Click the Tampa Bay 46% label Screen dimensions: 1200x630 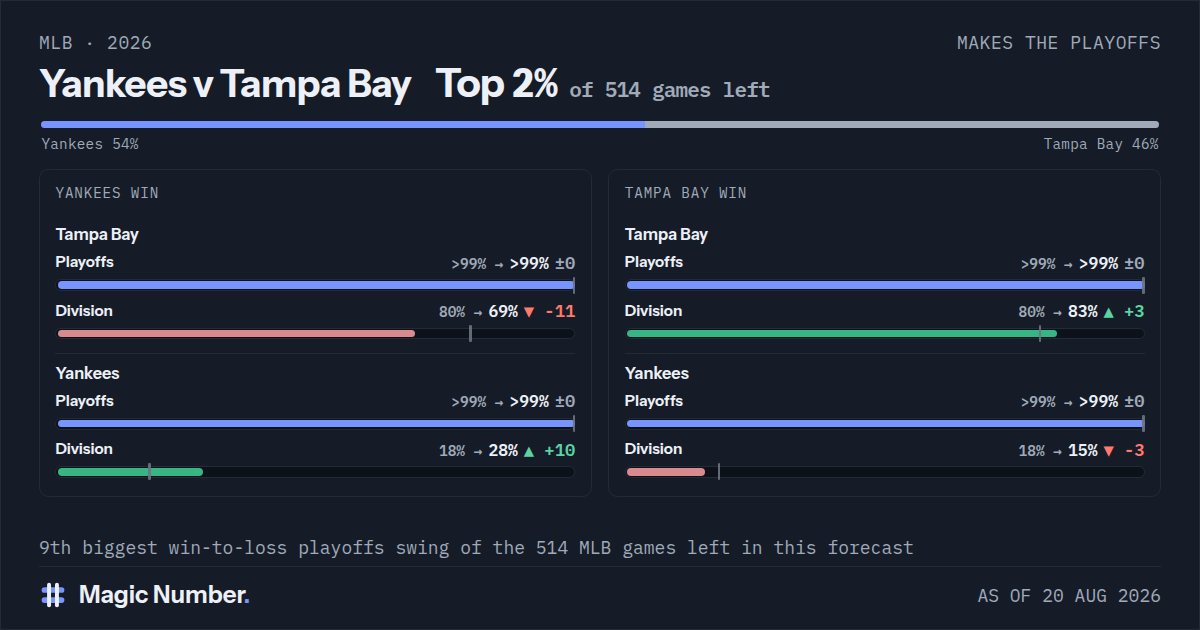(x=1101, y=144)
